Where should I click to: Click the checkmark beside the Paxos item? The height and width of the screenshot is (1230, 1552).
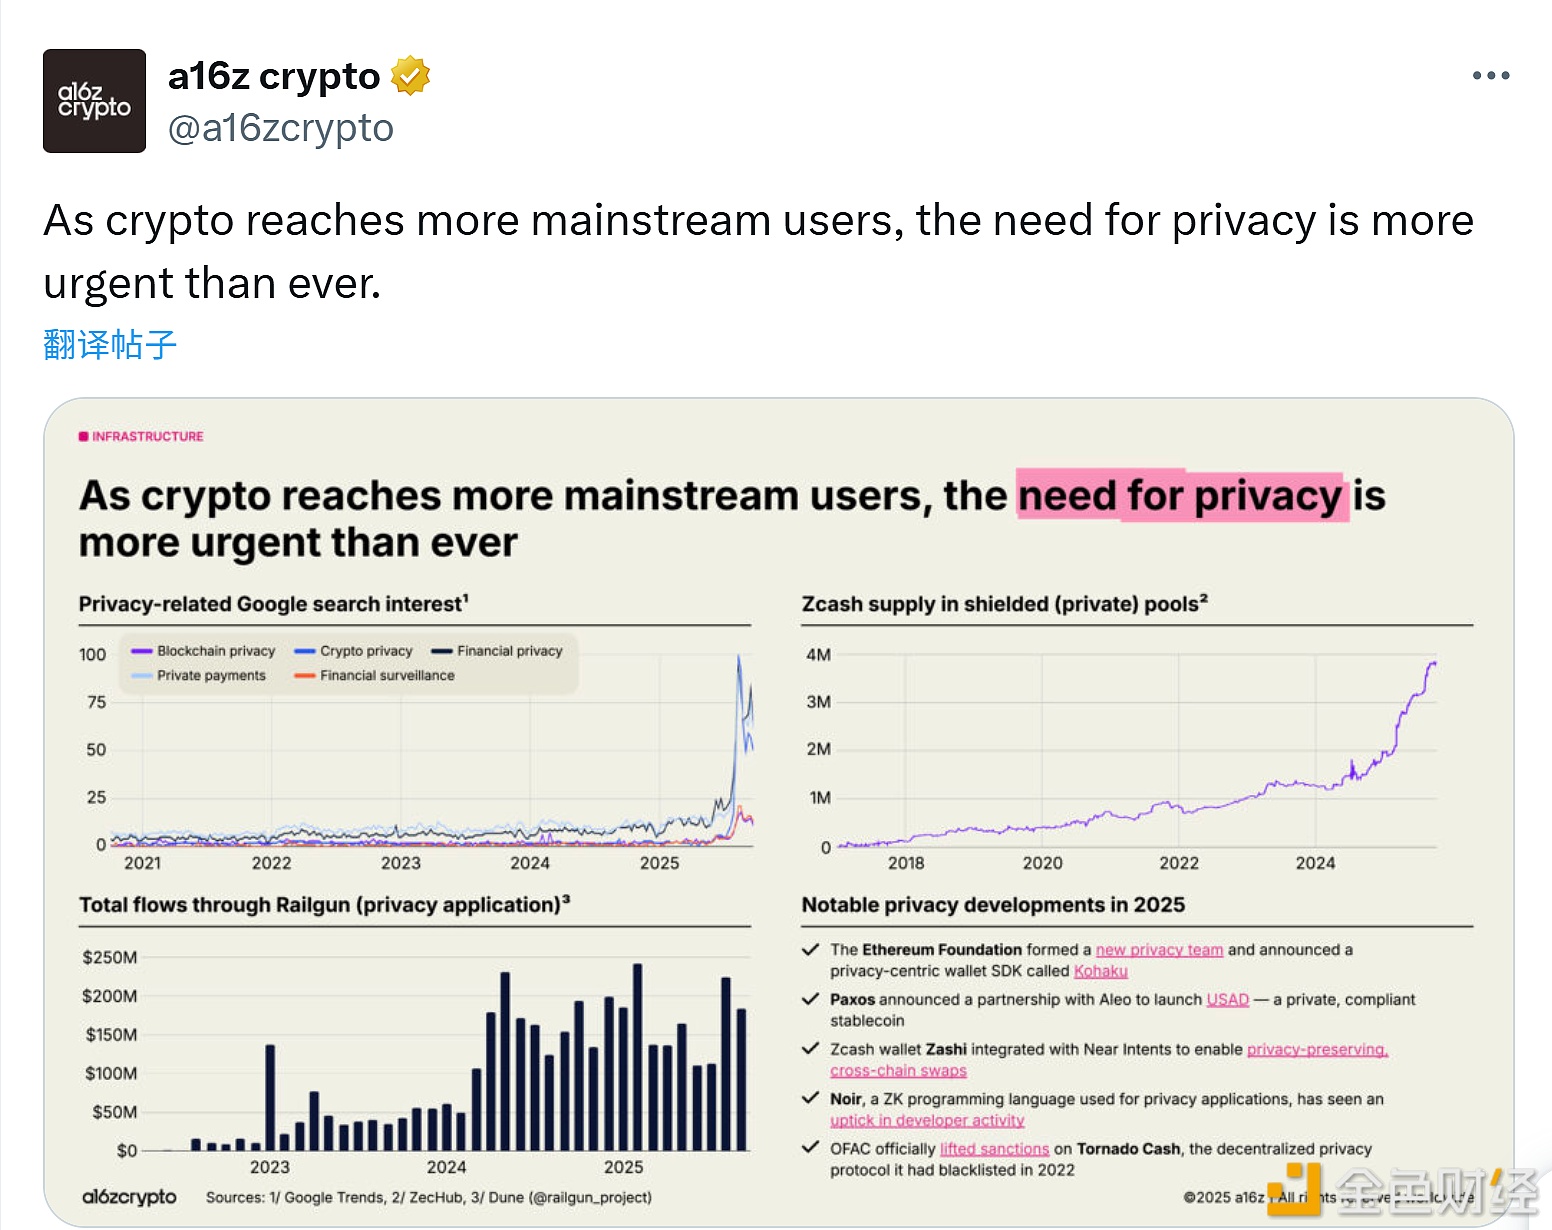(x=811, y=1000)
